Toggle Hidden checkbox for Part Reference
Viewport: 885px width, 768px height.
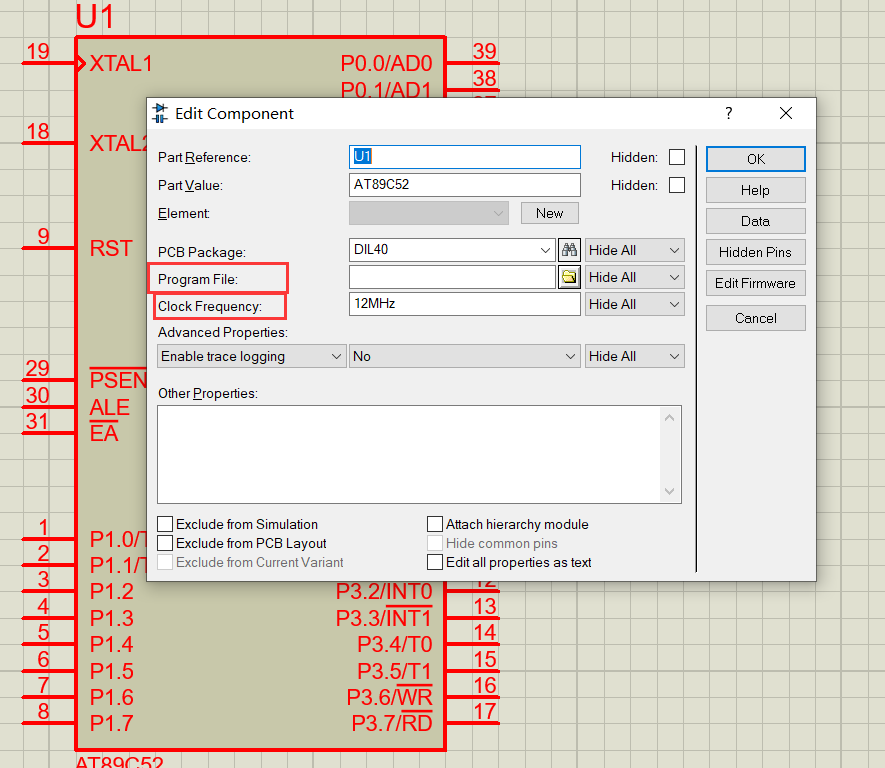coord(677,157)
